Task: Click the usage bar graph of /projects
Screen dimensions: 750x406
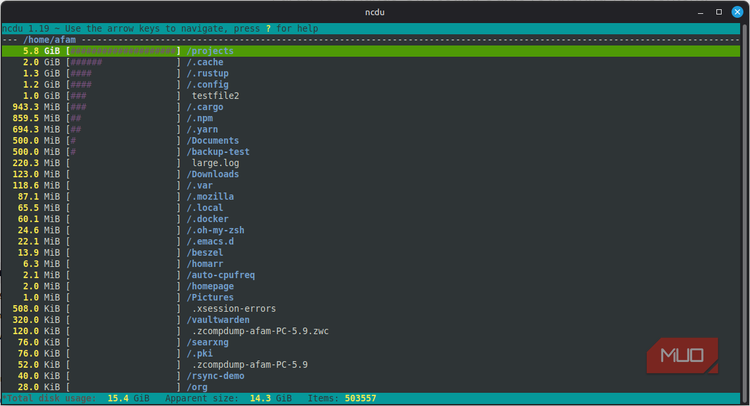Action: pyautogui.click(x=123, y=51)
